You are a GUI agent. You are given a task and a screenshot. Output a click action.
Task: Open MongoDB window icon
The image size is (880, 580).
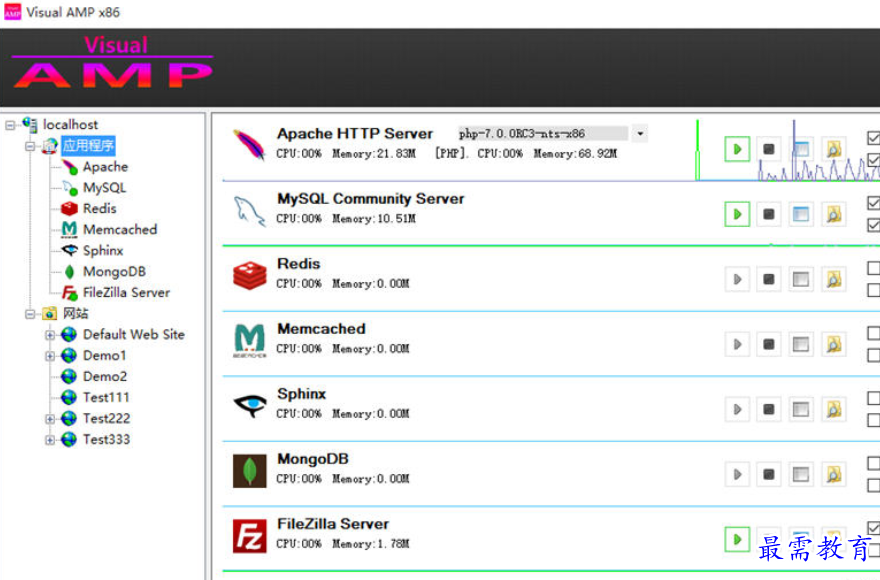[x=801, y=474]
